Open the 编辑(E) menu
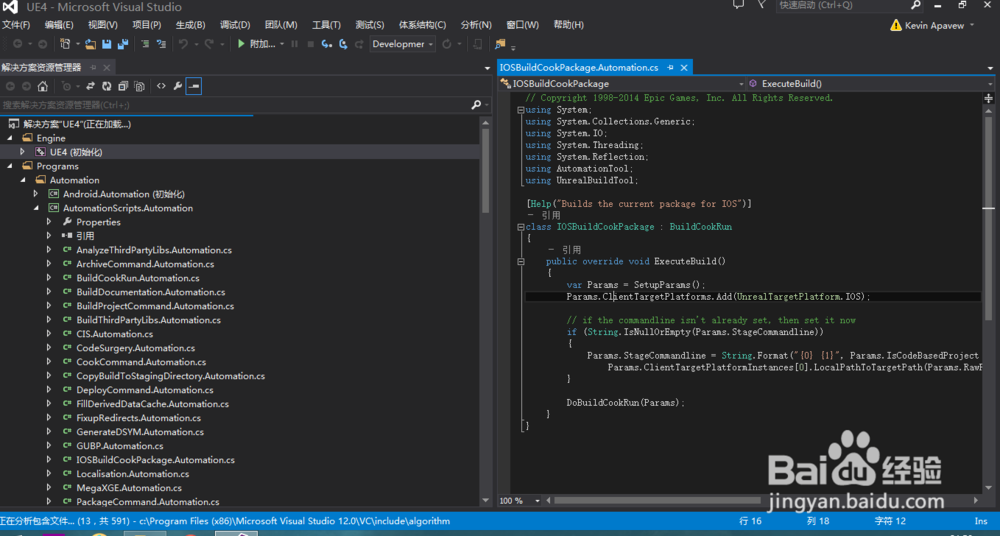Viewport: 1000px width, 536px height. click(59, 25)
